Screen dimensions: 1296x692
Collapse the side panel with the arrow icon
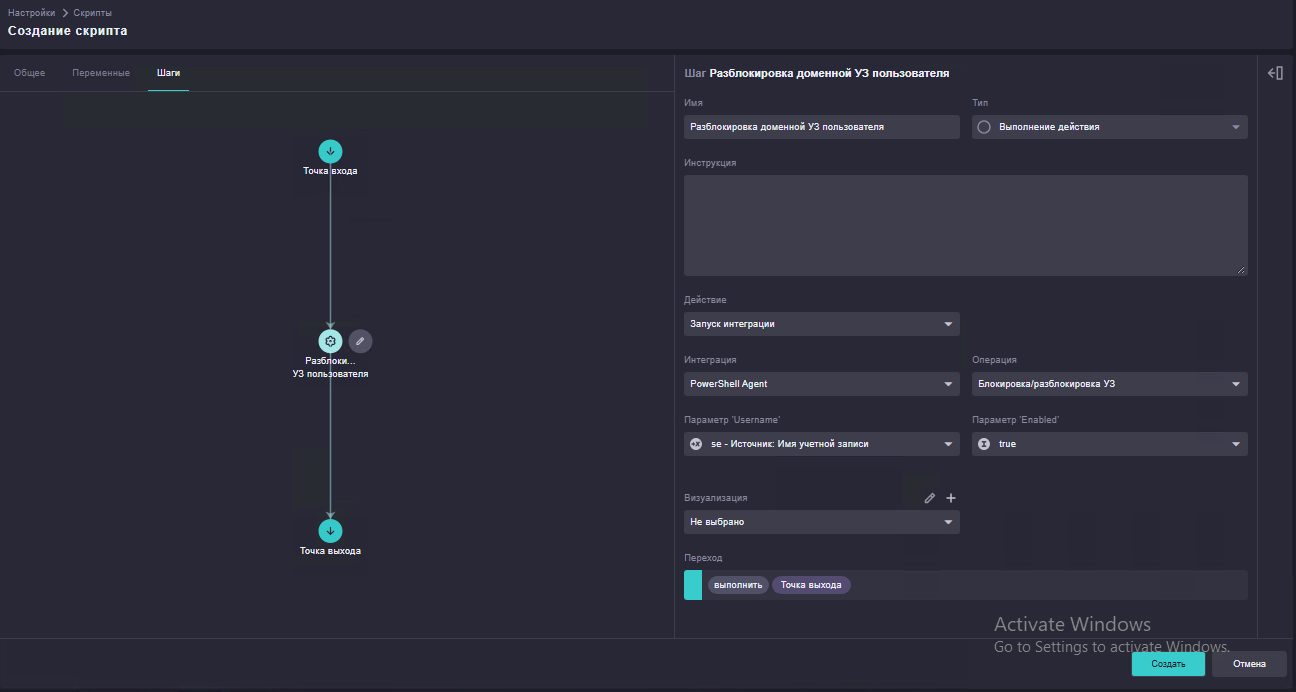pos(1275,73)
